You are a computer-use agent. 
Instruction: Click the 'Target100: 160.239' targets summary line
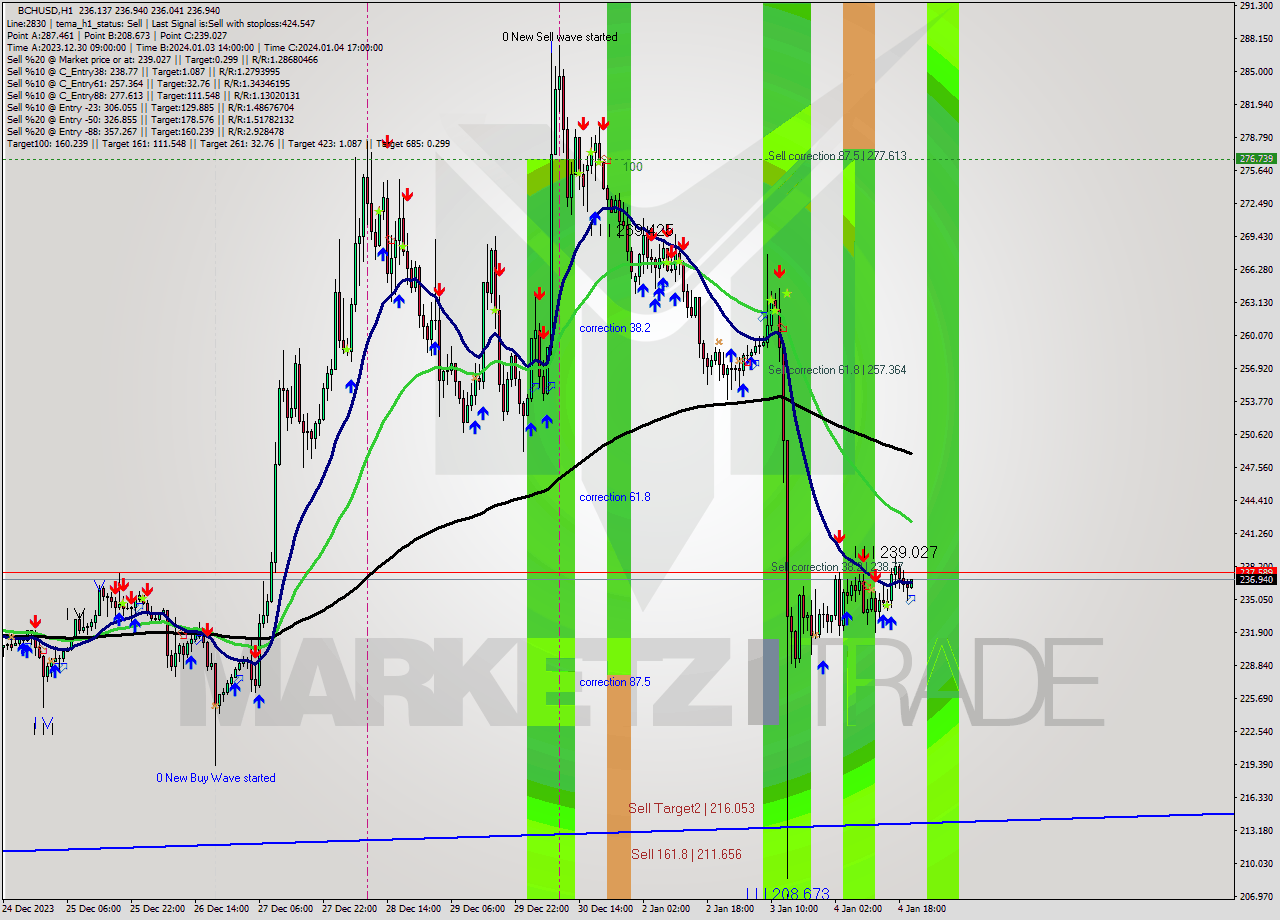pyautogui.click(x=228, y=143)
